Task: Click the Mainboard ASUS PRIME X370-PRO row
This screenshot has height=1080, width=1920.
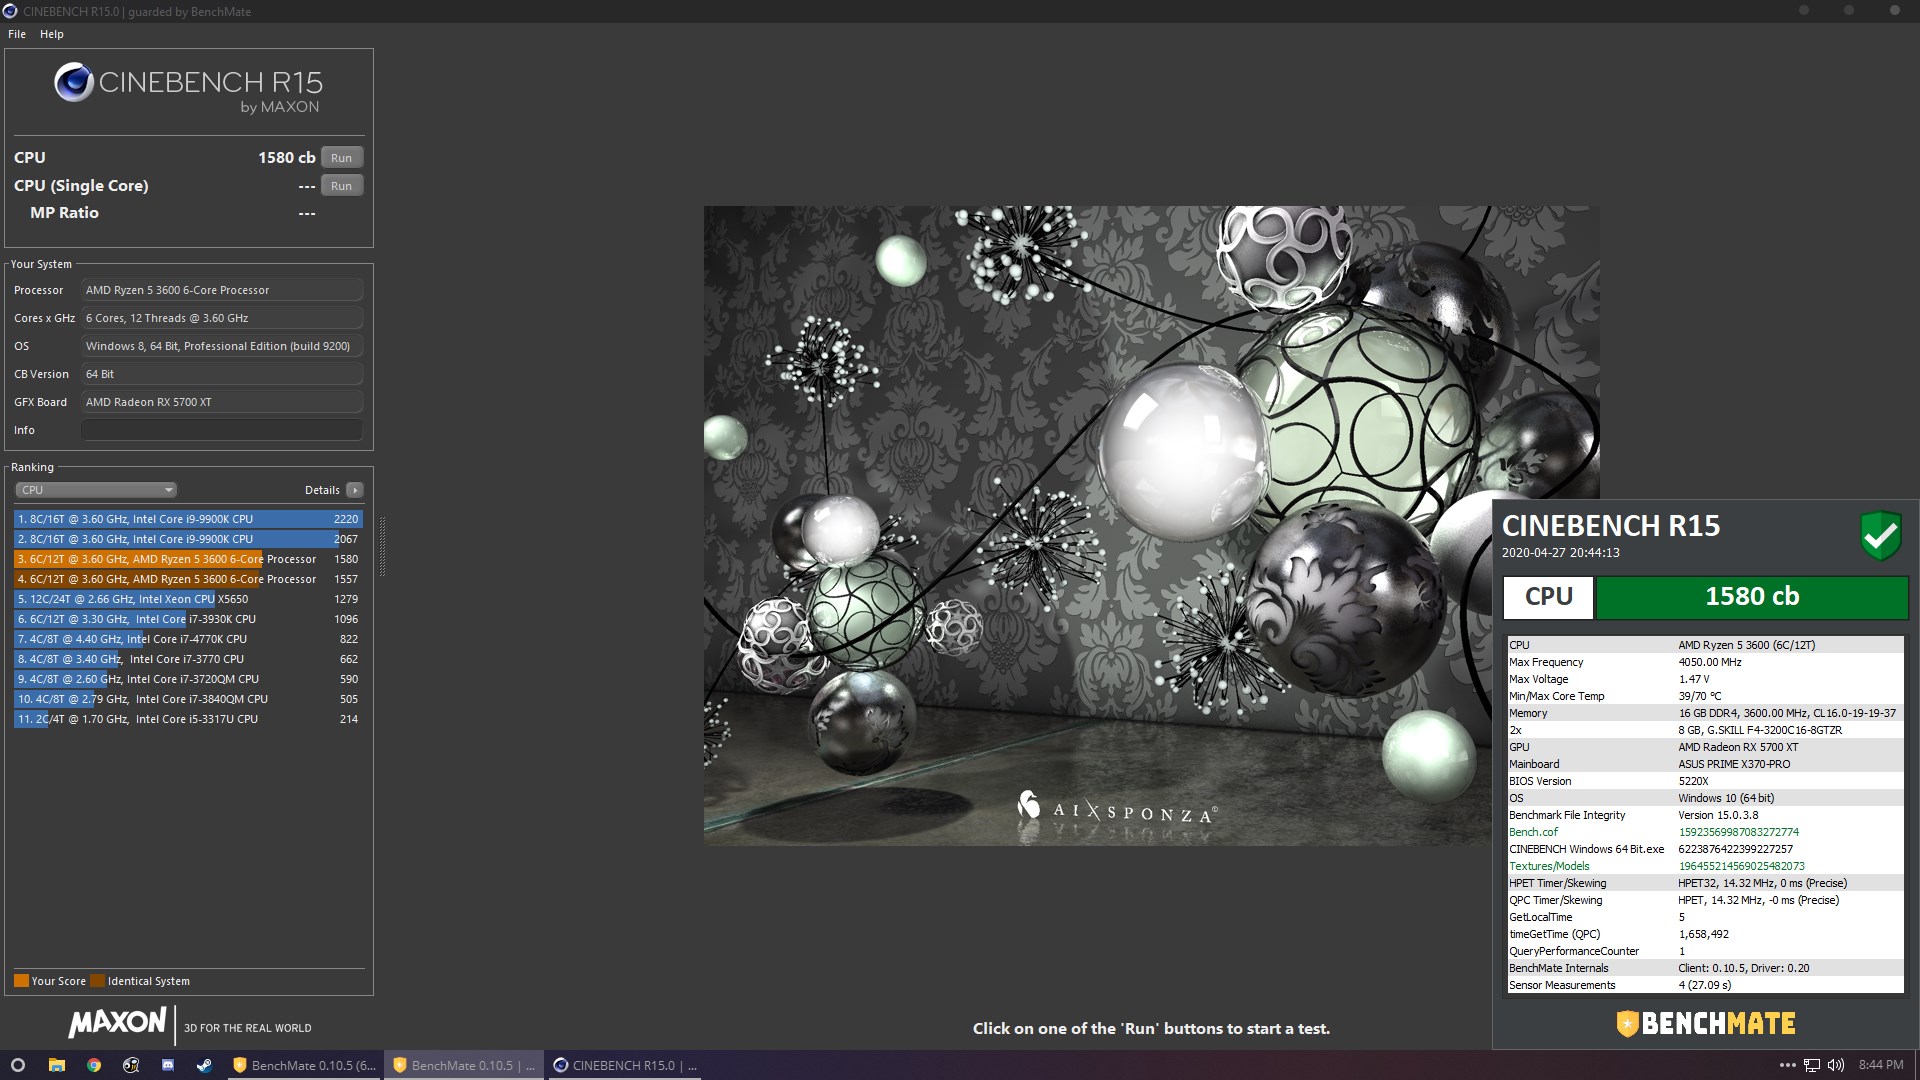Action: (x=1705, y=764)
